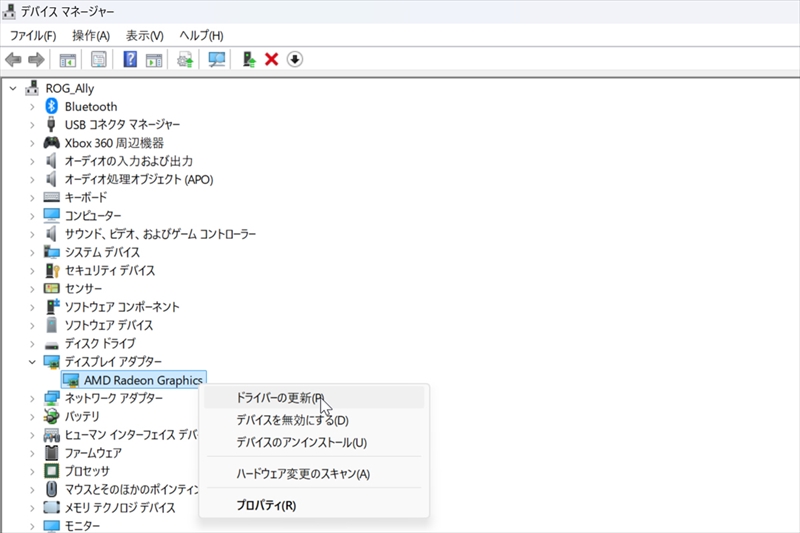Go back with the left arrow toolbar icon

(x=13, y=60)
